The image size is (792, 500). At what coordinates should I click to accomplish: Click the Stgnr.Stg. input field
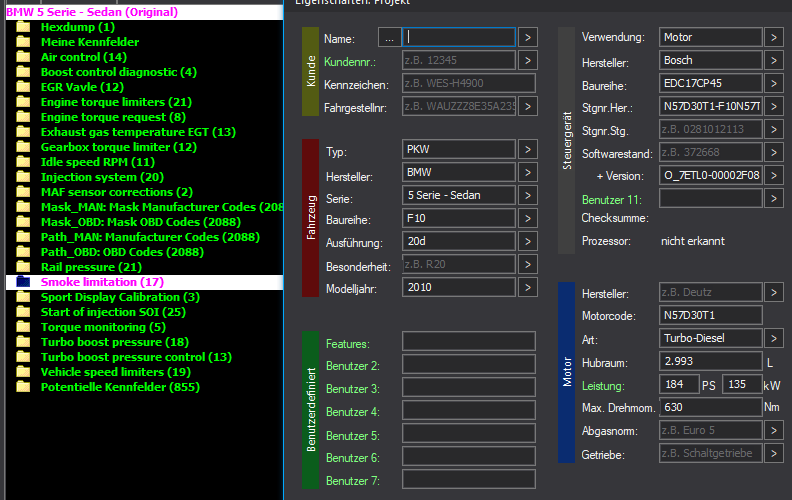pos(711,129)
